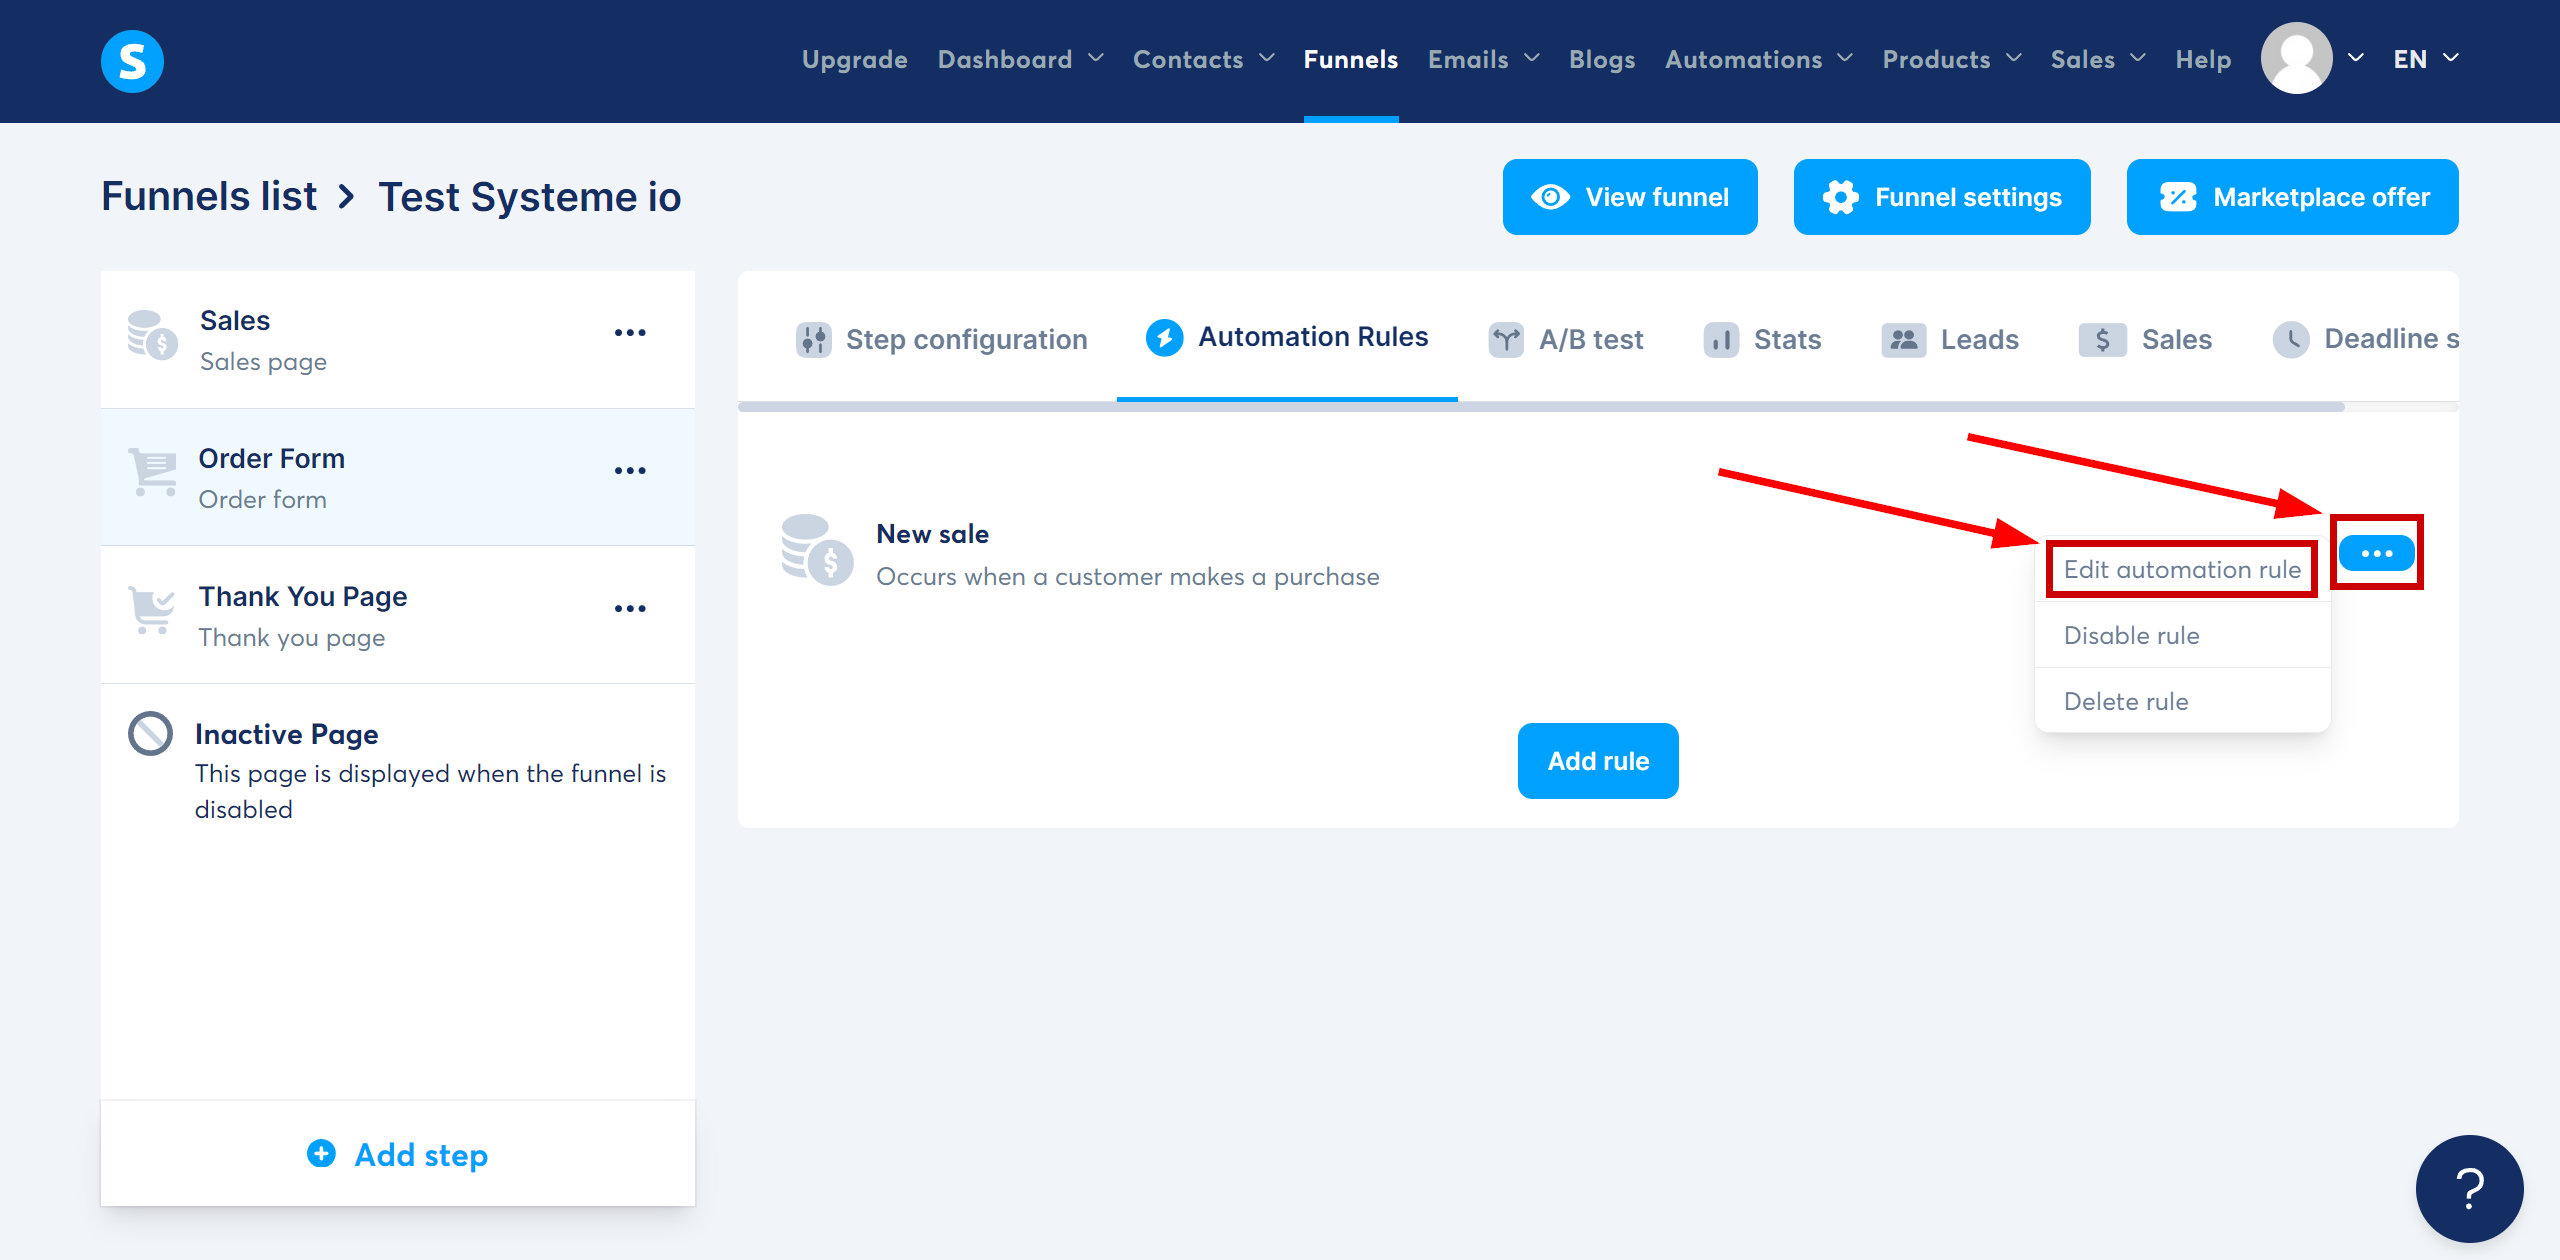Click the View funnel button
Viewport: 2560px width, 1260px height.
(x=1630, y=197)
